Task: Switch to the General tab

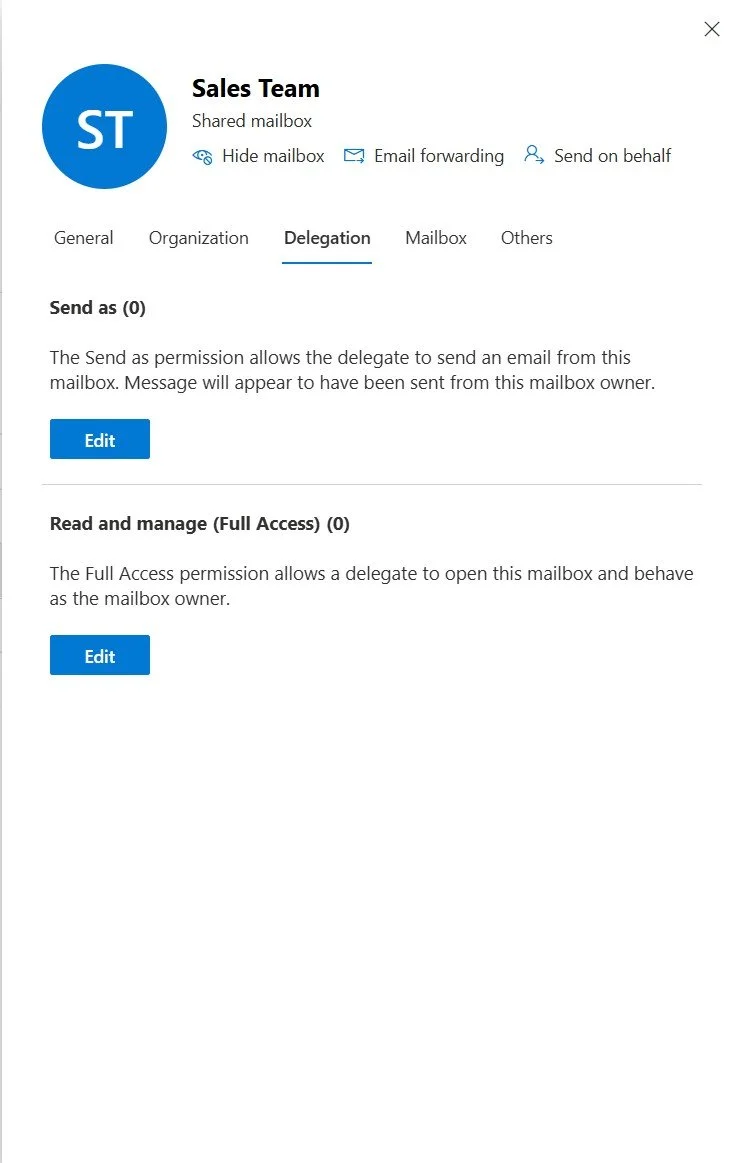Action: (x=84, y=238)
